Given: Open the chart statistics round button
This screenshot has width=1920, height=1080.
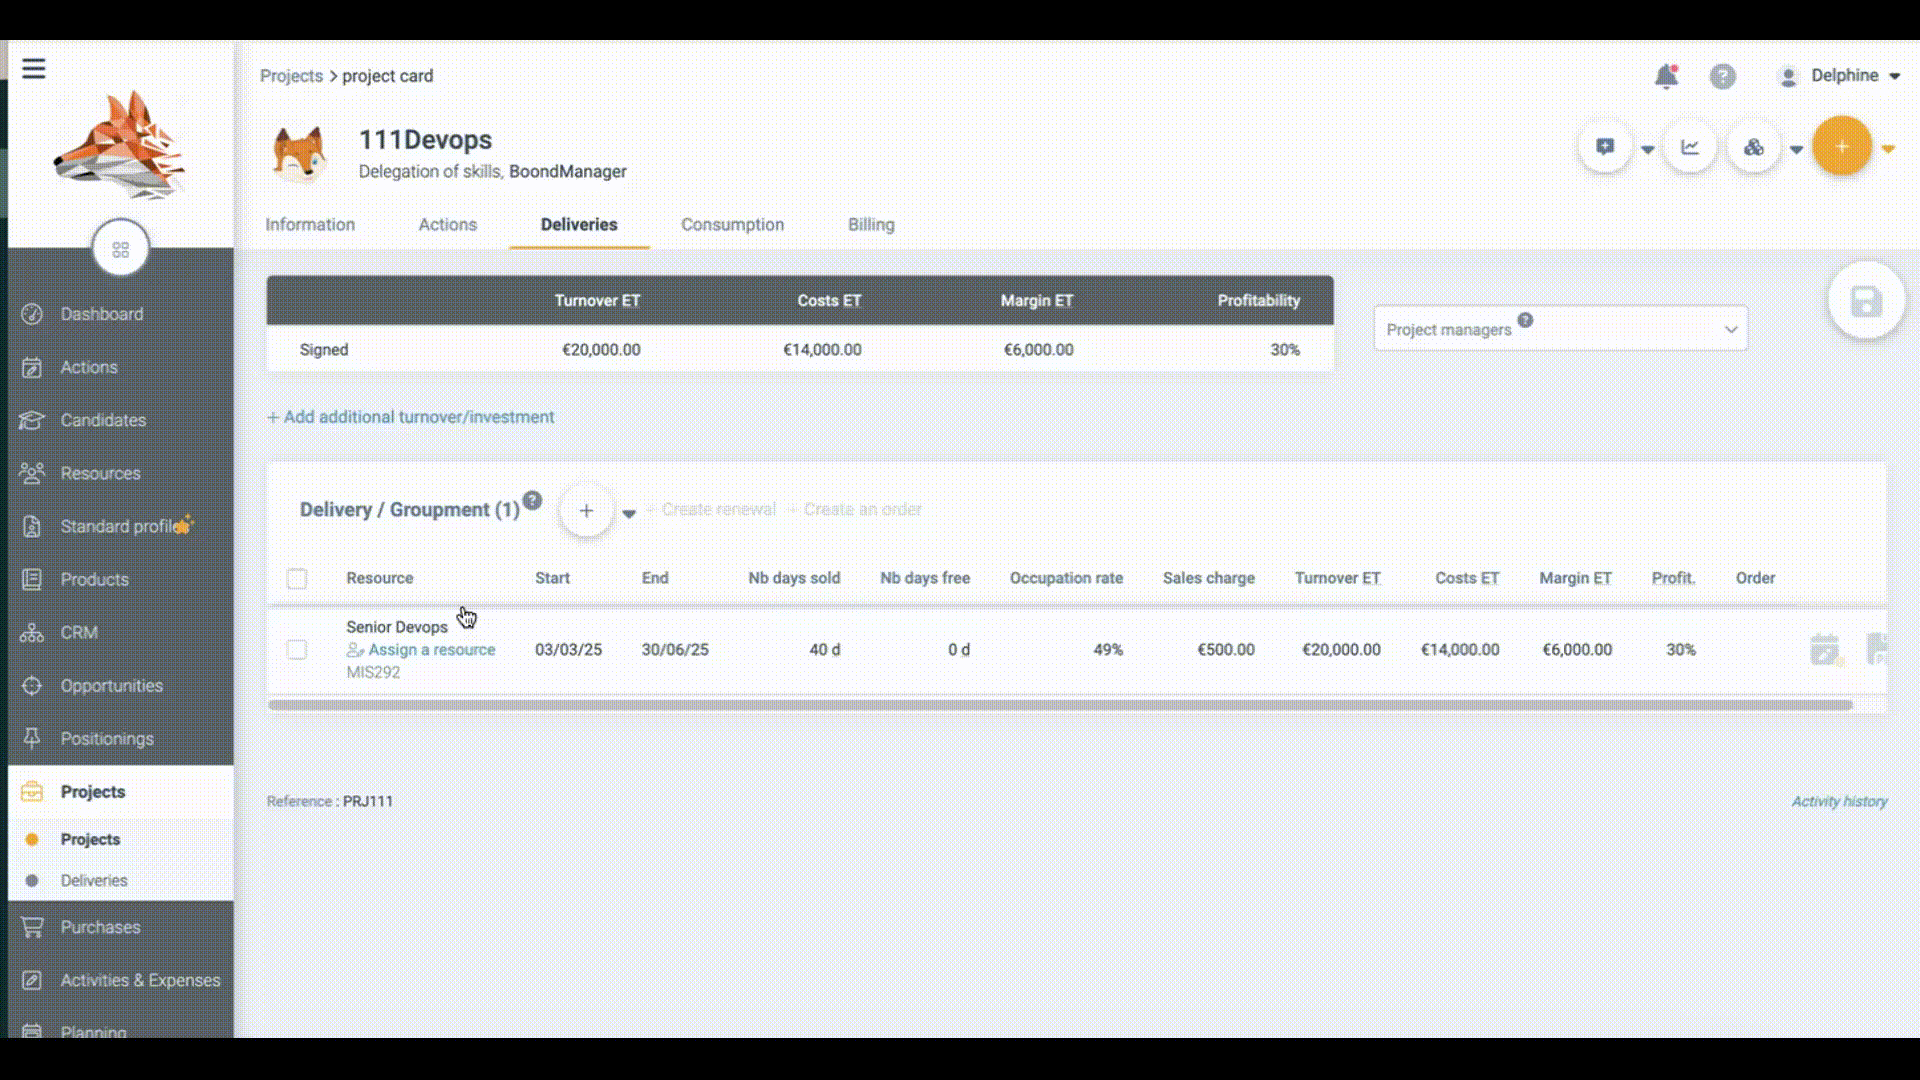Looking at the screenshot, I should click(1690, 147).
